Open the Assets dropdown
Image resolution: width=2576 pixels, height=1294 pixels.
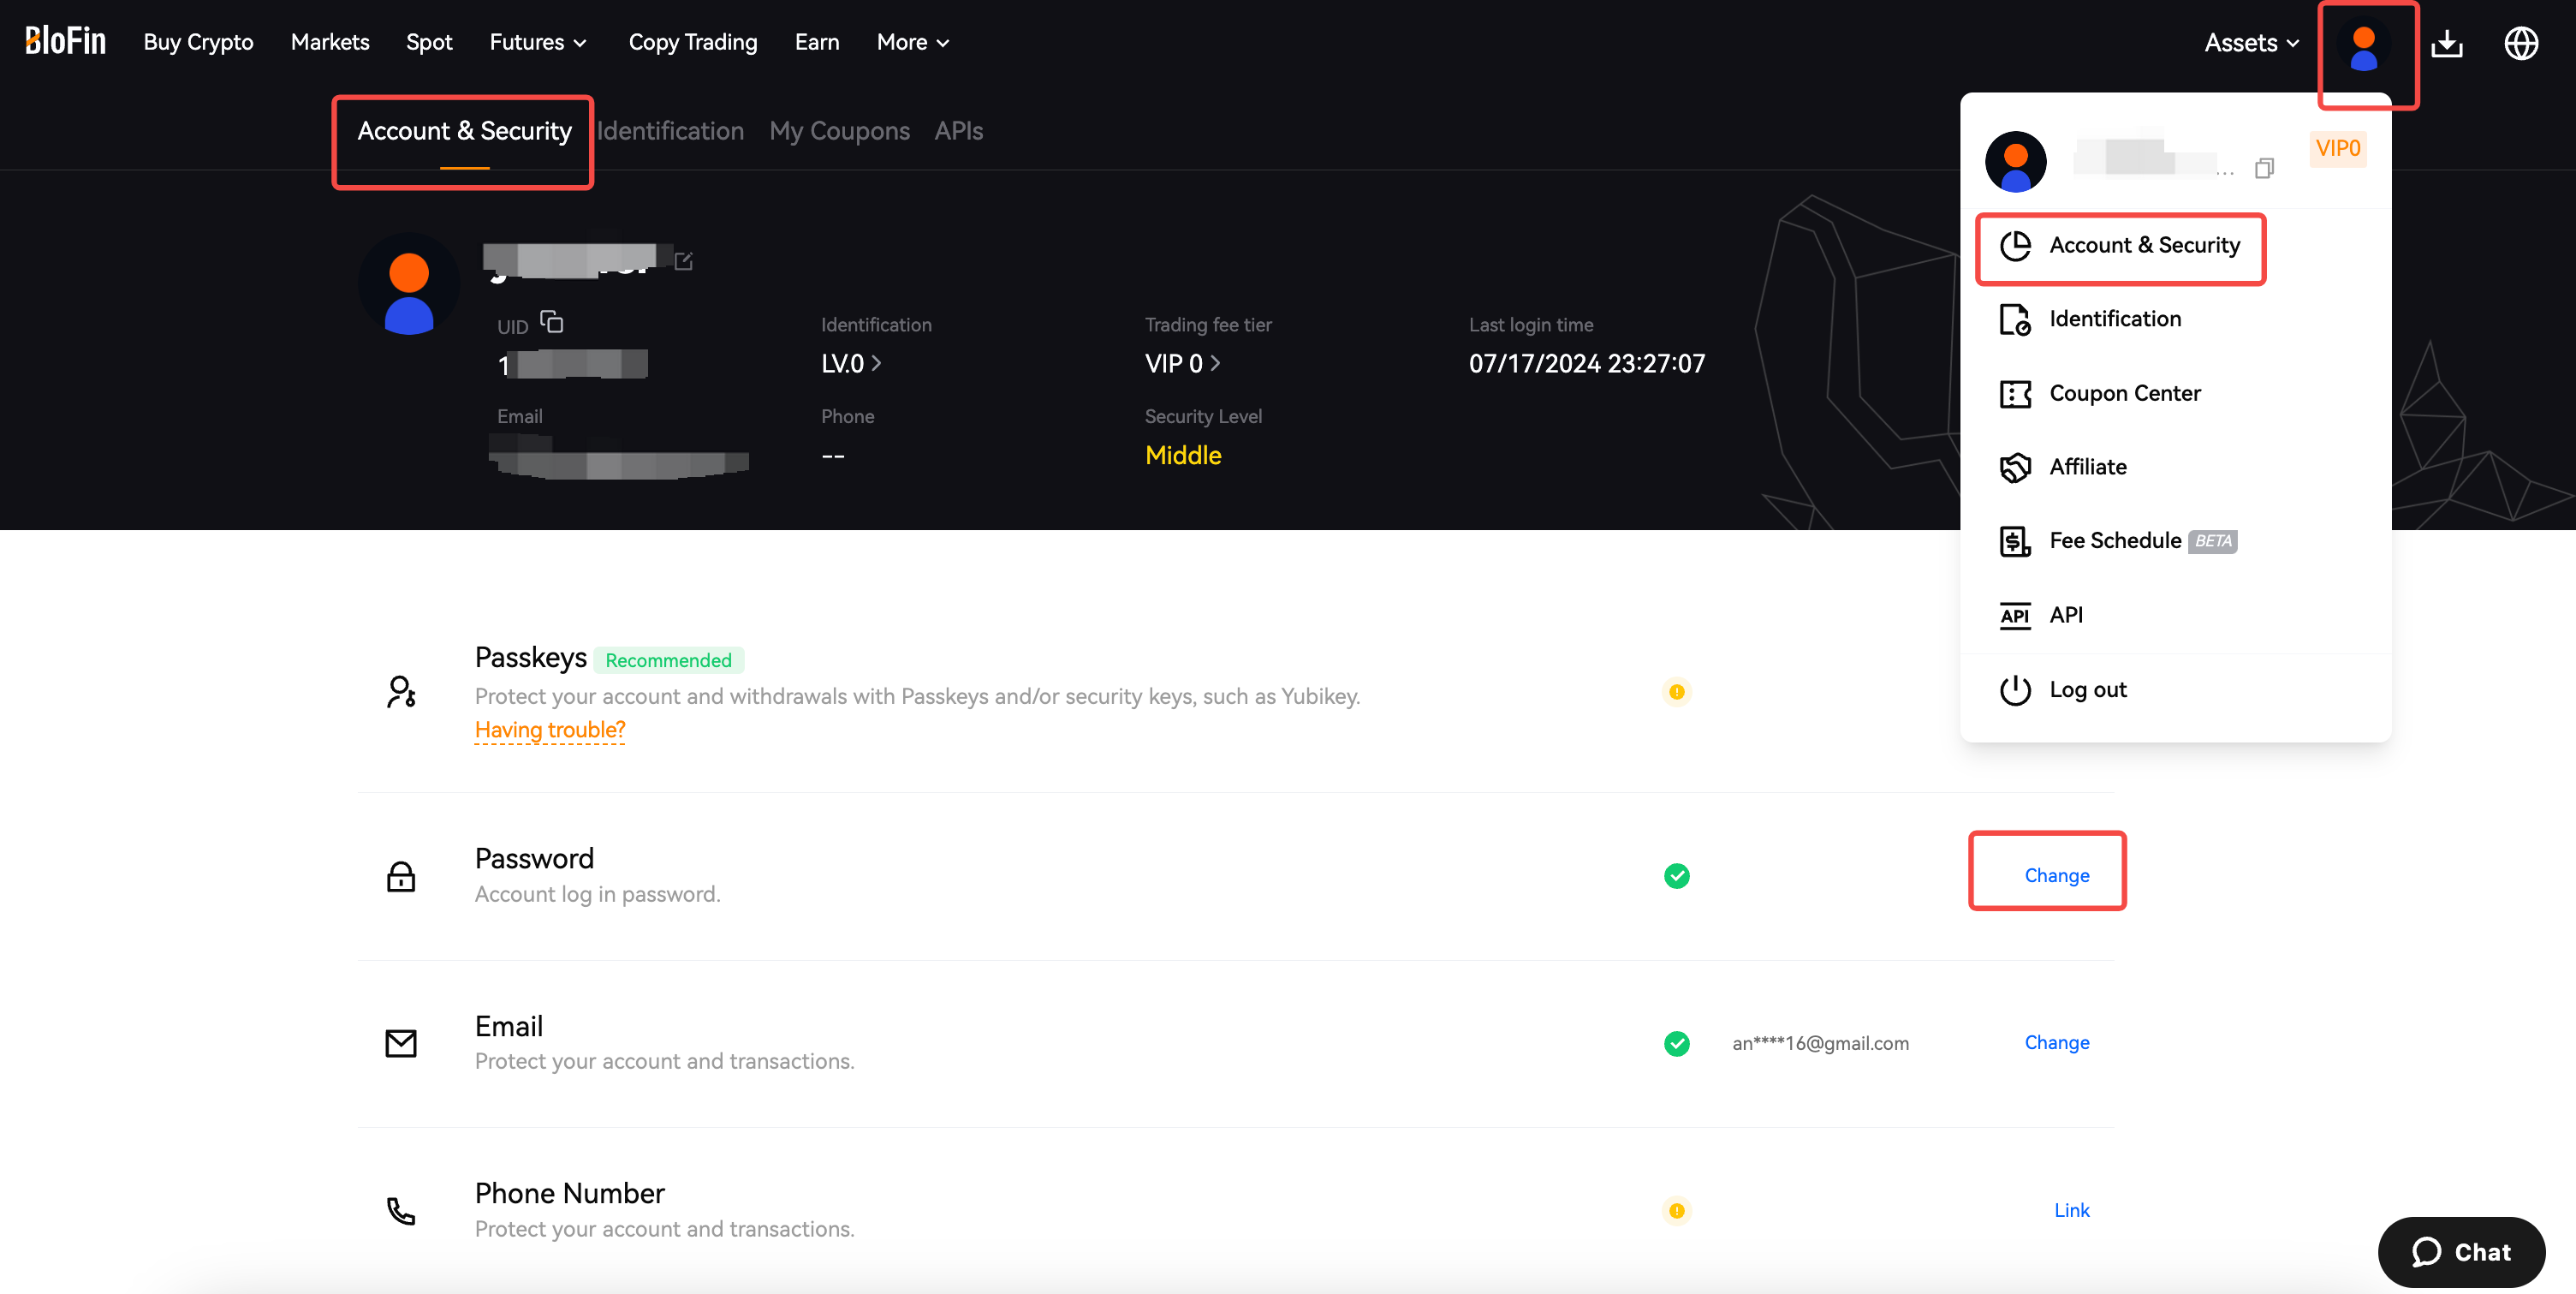pyautogui.click(x=2252, y=43)
